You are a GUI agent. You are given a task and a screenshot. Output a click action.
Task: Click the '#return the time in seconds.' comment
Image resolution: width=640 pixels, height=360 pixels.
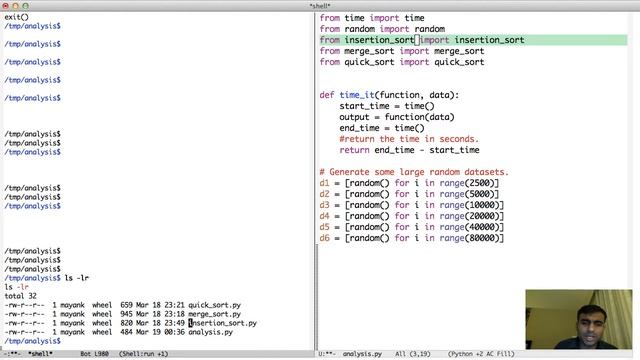[x=409, y=139]
